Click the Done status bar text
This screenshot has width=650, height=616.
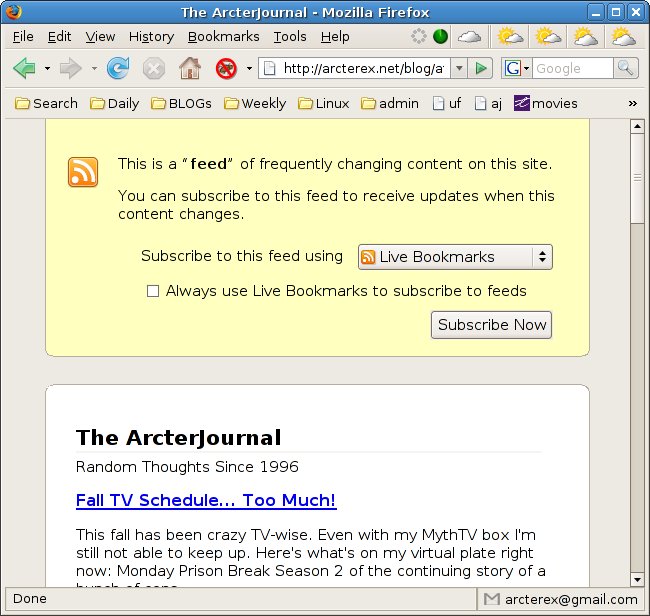coord(30,599)
